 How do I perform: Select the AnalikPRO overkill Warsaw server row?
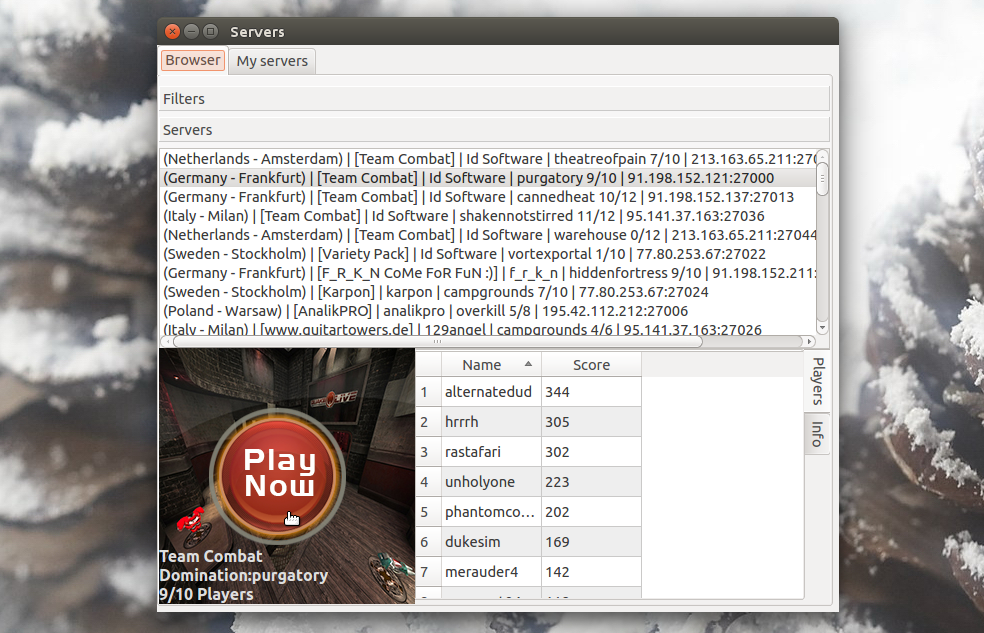[x=489, y=311]
